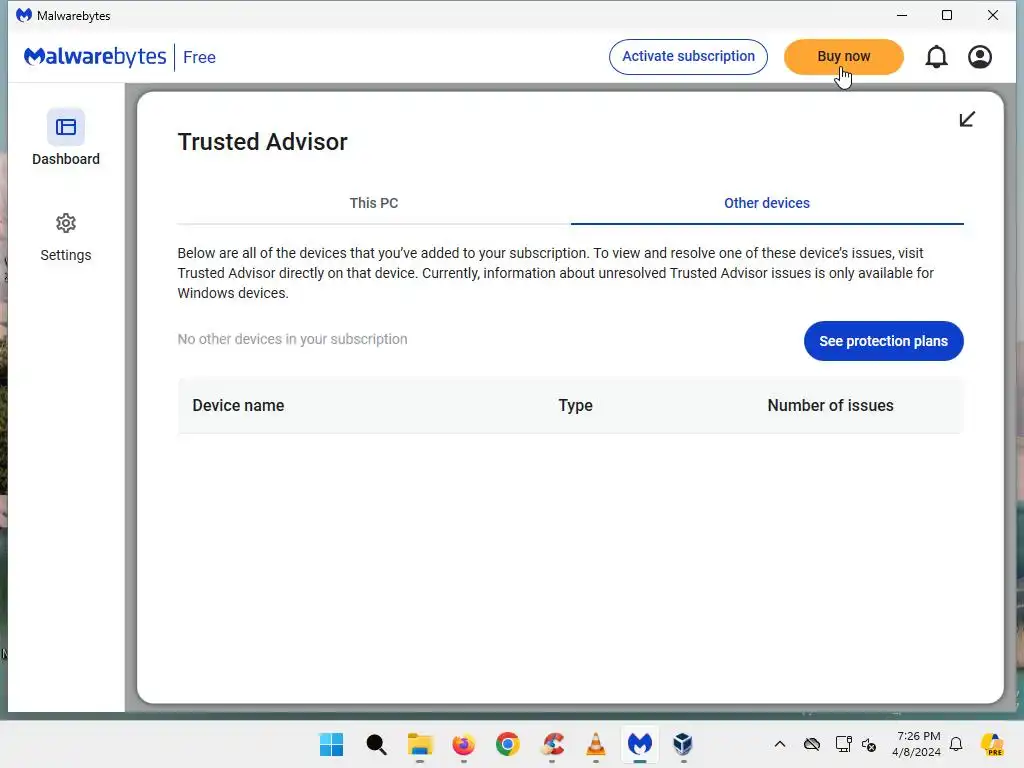
Task: Click See protection plans button
Action: [884, 341]
